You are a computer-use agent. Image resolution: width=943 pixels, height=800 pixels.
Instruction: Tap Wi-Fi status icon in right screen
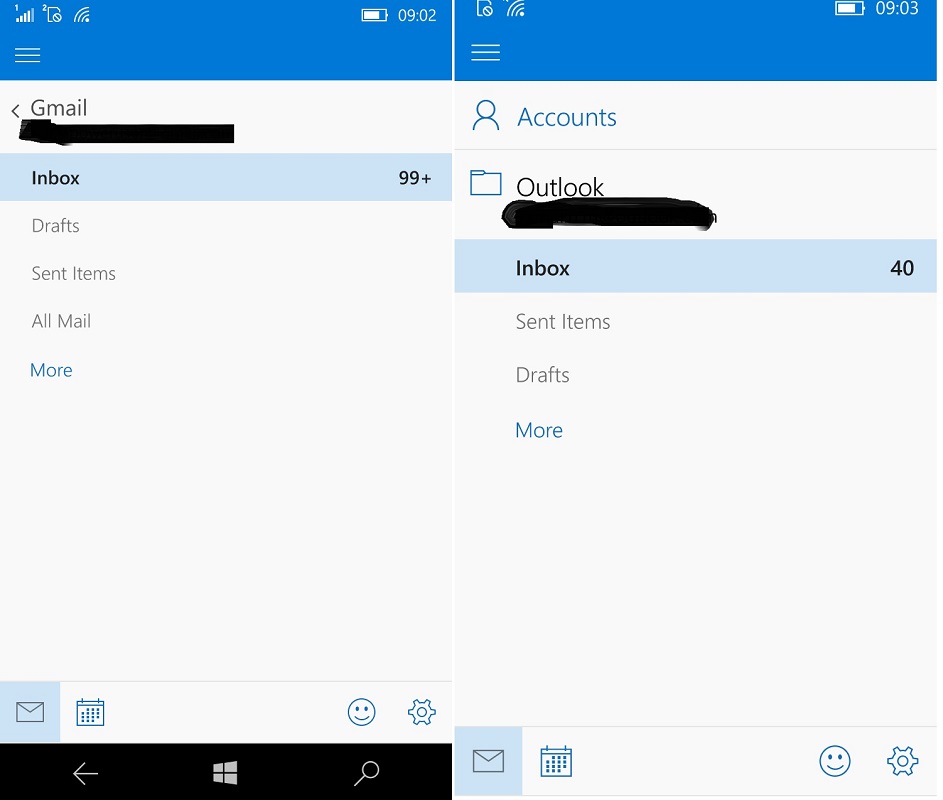tap(515, 8)
